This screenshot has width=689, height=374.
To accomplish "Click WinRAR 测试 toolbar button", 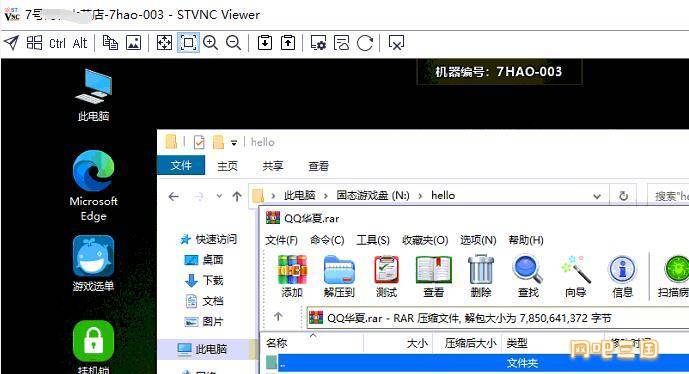I will (386, 277).
